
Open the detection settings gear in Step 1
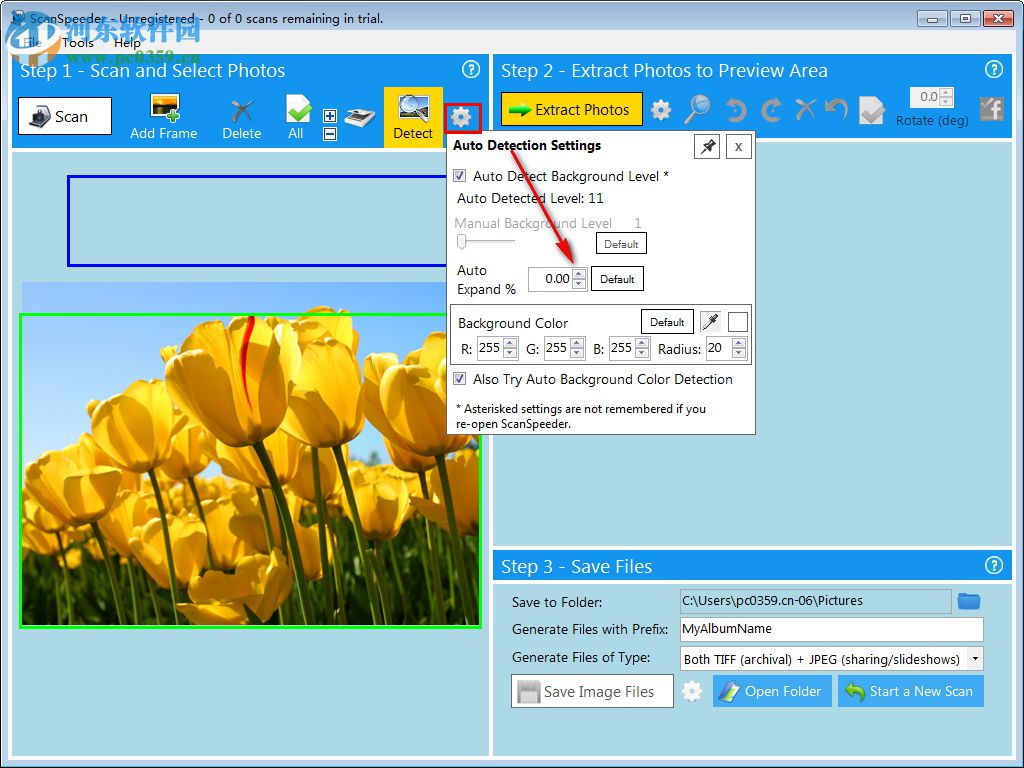tap(462, 118)
